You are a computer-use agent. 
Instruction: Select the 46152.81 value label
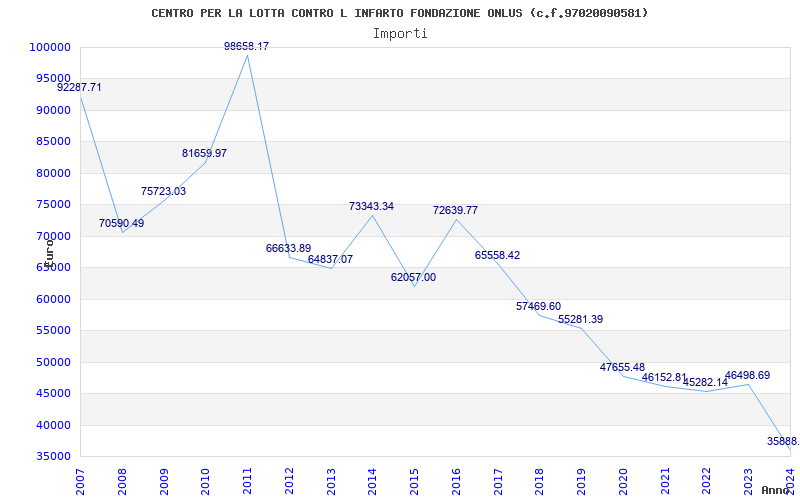[x=664, y=378]
